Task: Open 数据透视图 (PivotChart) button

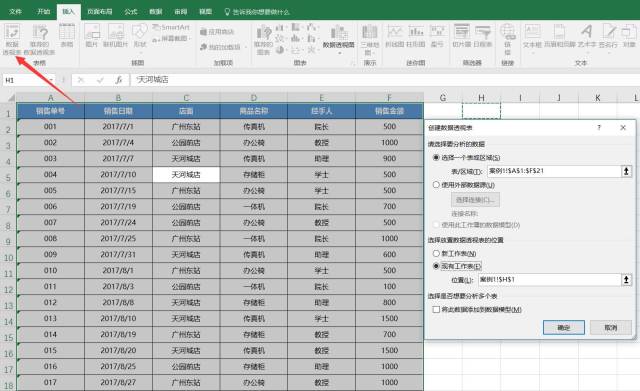Action: coord(338,39)
